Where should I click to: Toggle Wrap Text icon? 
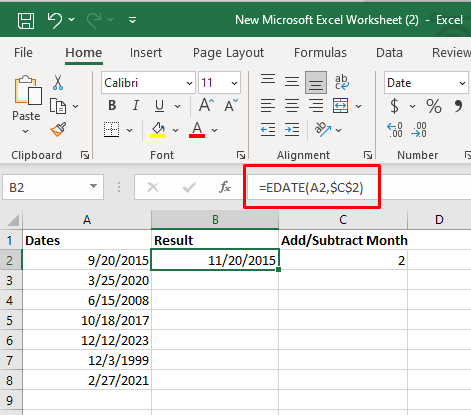pos(342,82)
